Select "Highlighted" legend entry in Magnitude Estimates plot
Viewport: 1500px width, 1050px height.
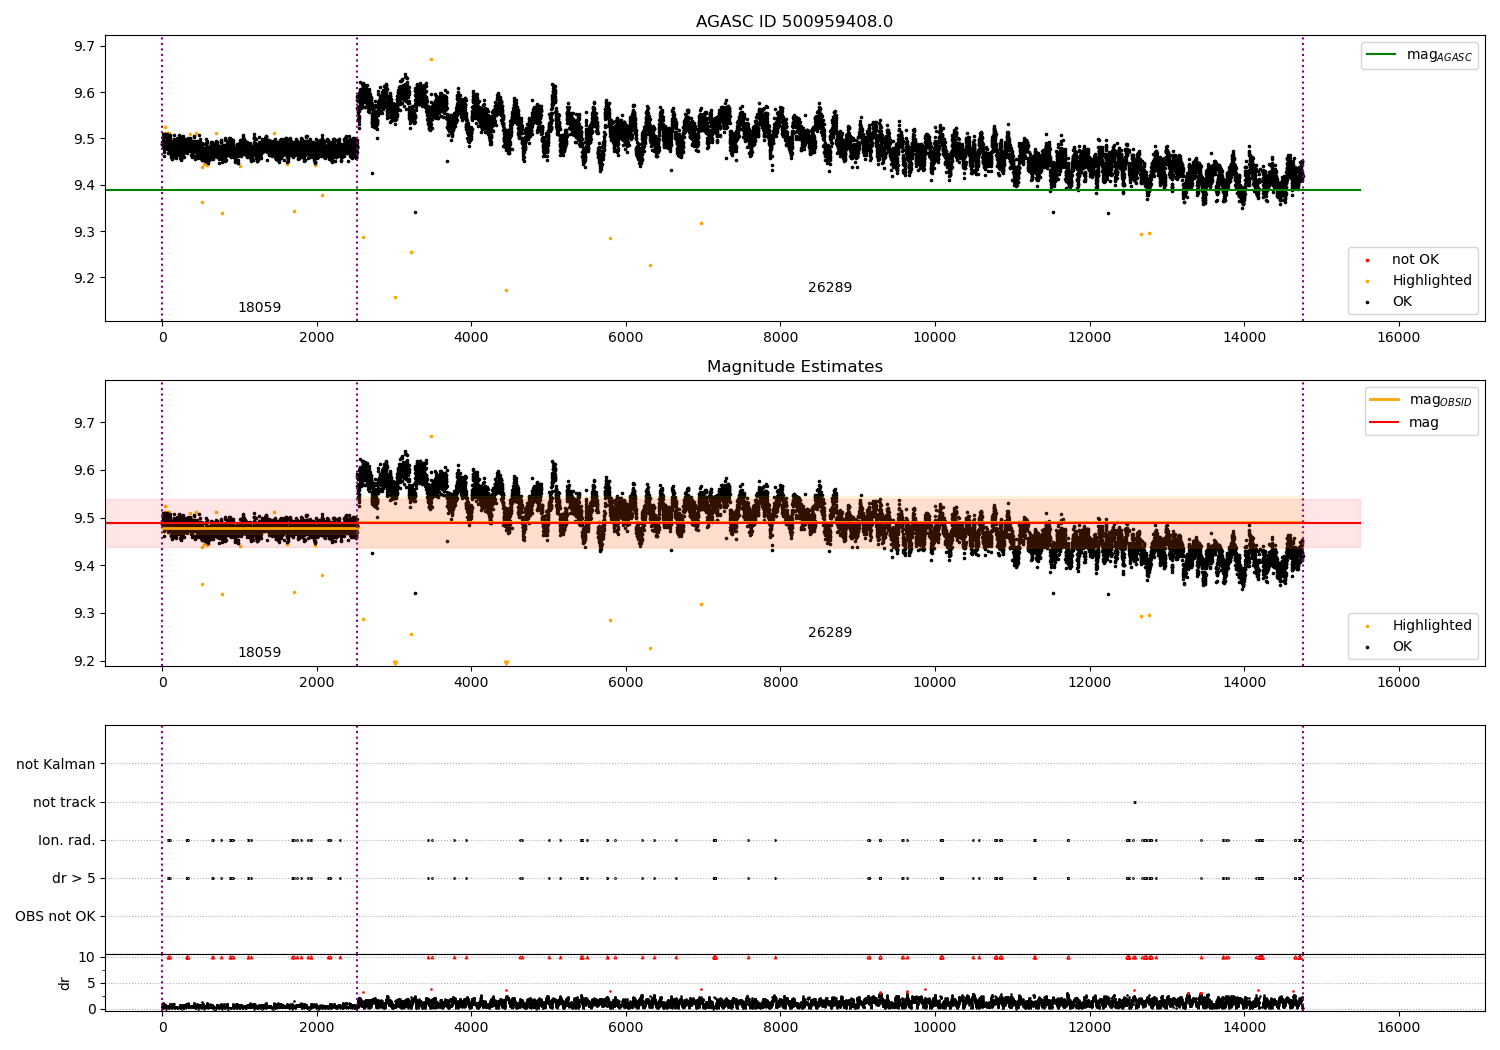tap(1432, 626)
